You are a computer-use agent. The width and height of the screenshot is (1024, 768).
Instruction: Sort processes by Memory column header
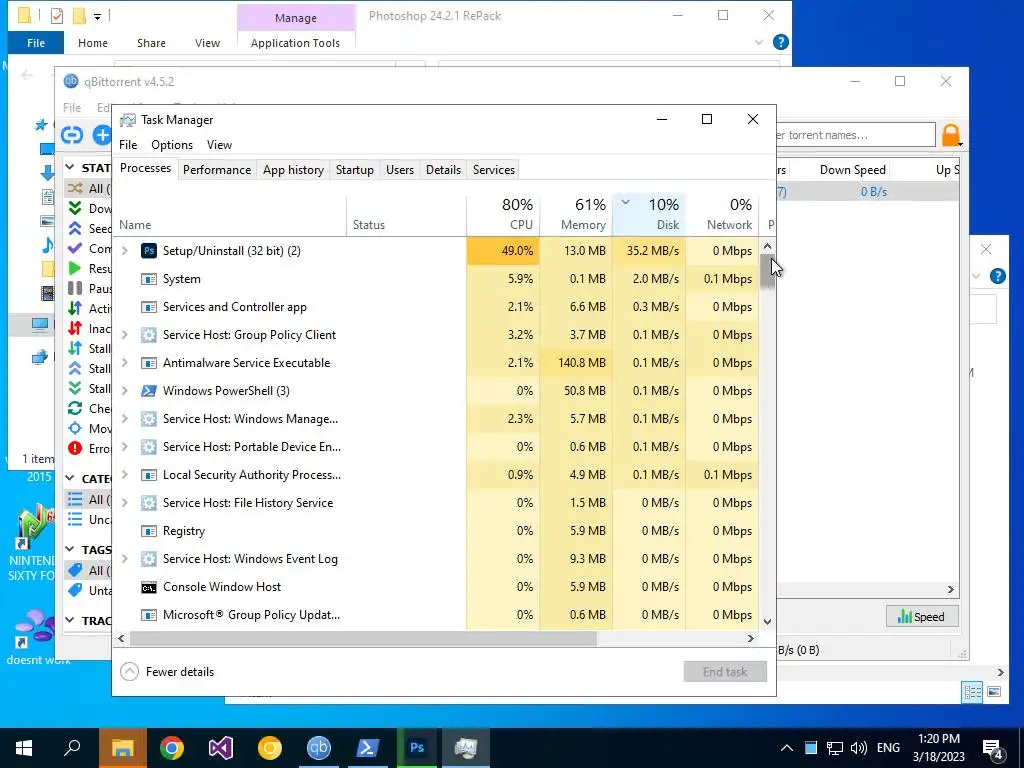(x=577, y=214)
